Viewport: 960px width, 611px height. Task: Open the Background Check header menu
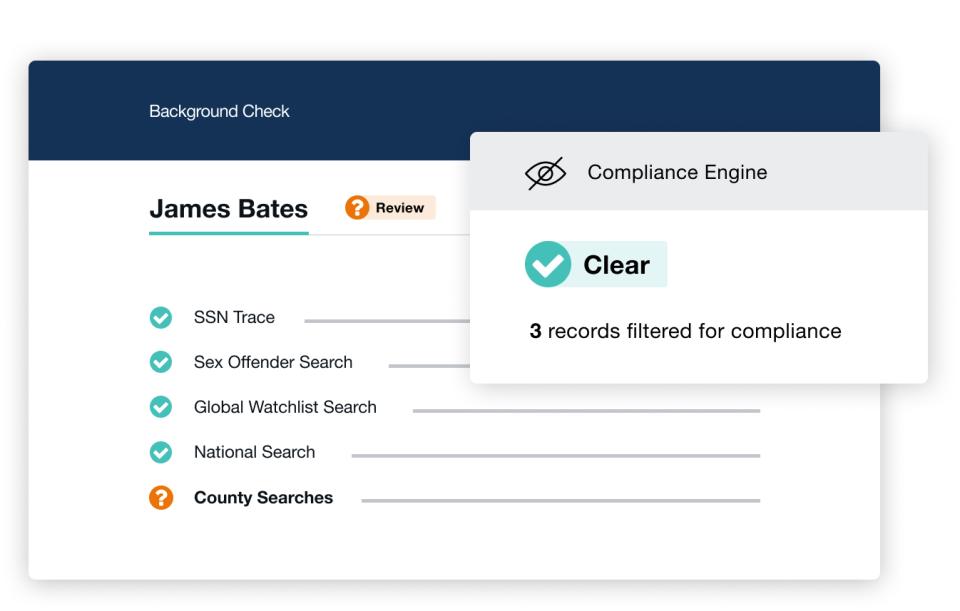coord(219,111)
